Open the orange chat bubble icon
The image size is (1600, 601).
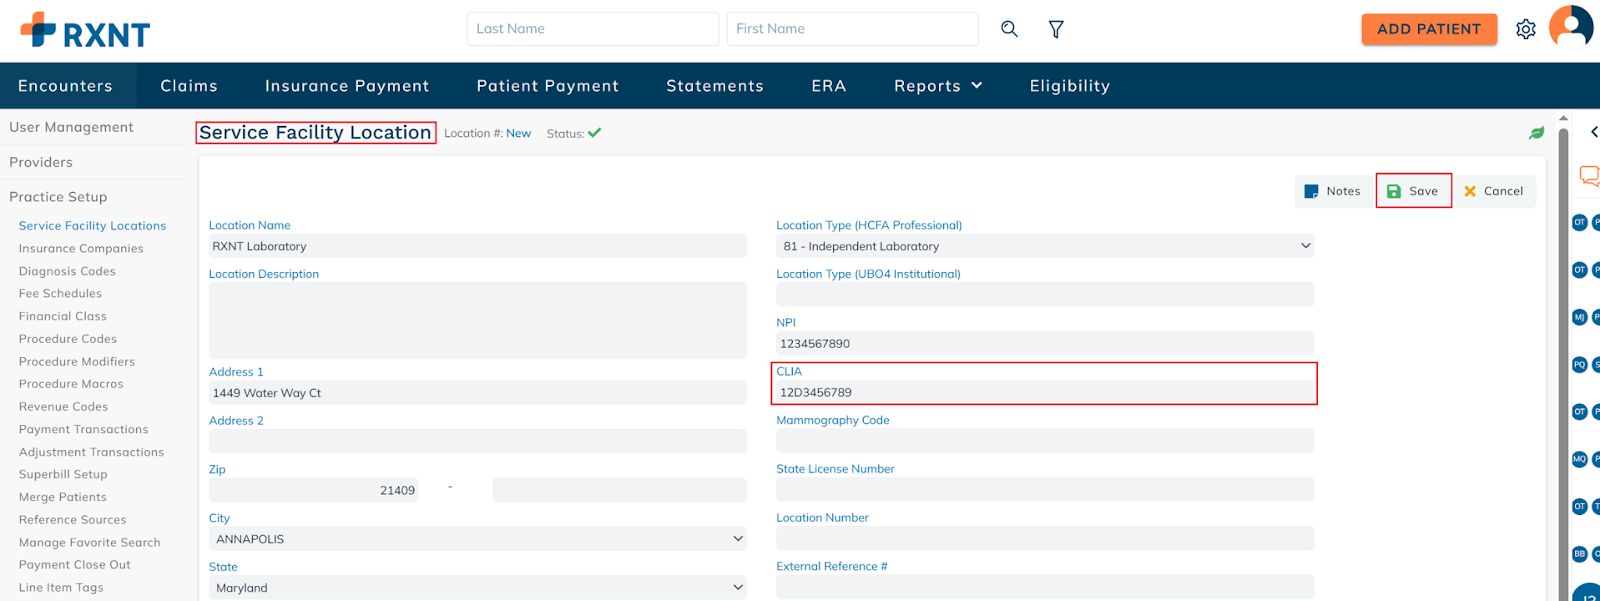(1588, 176)
